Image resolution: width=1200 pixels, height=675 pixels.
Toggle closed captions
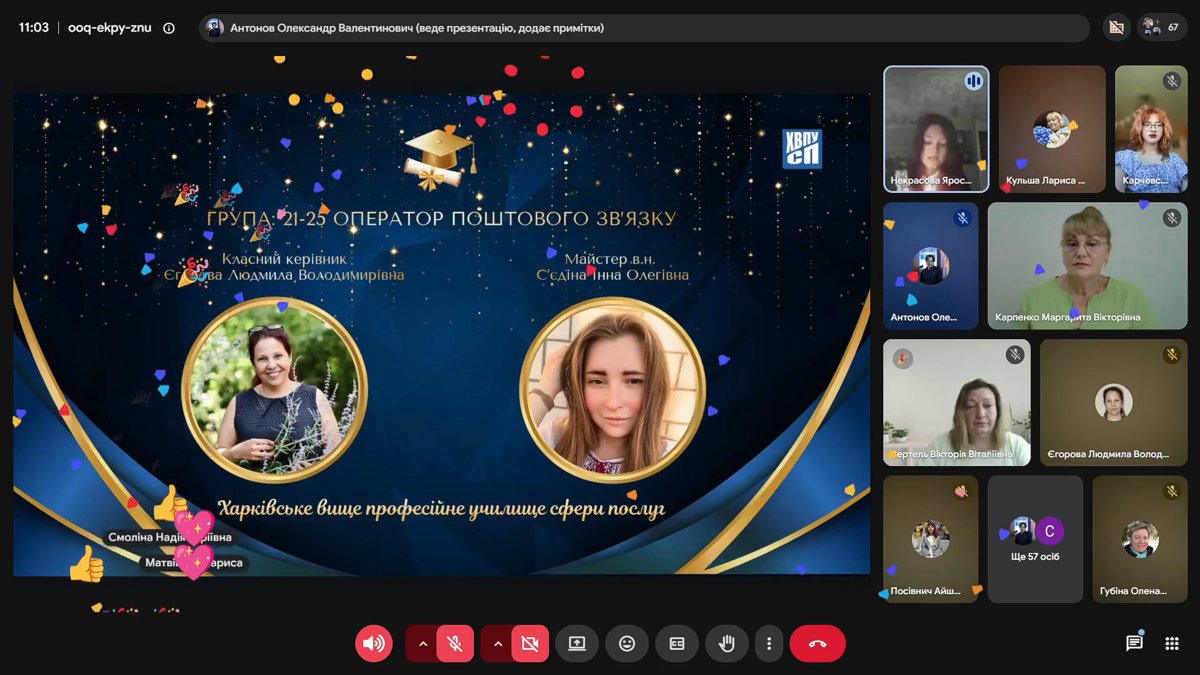pos(677,644)
